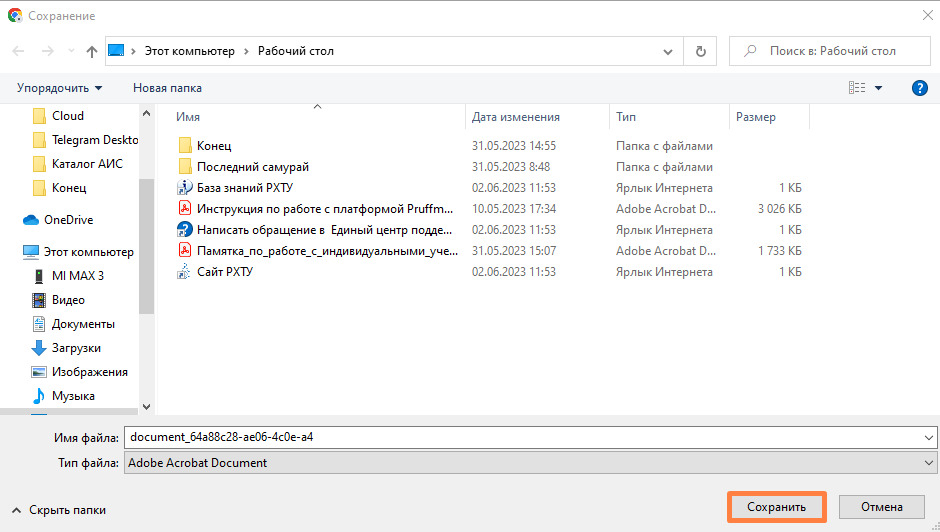Open the Упорядочить dropdown menu
This screenshot has height=532, width=940.
coord(59,88)
